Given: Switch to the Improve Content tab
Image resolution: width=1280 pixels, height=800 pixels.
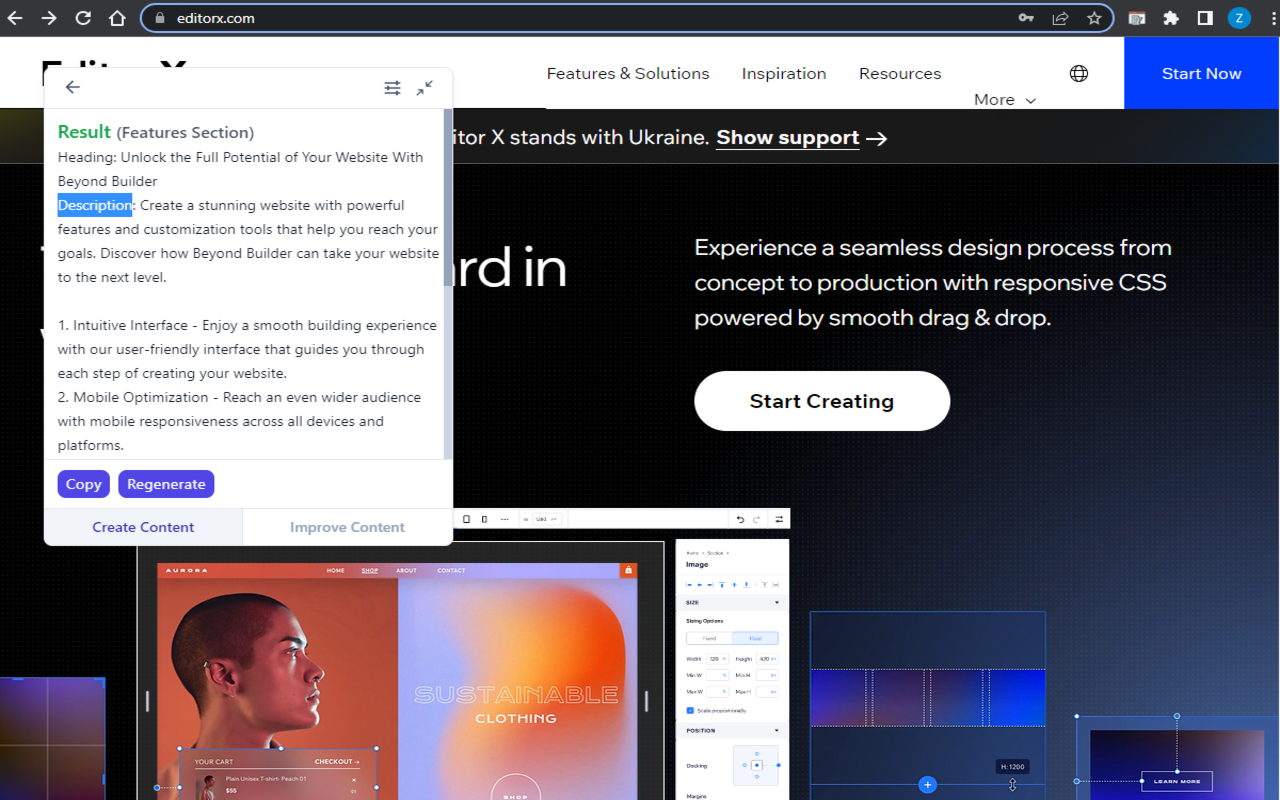Looking at the screenshot, I should click(347, 527).
